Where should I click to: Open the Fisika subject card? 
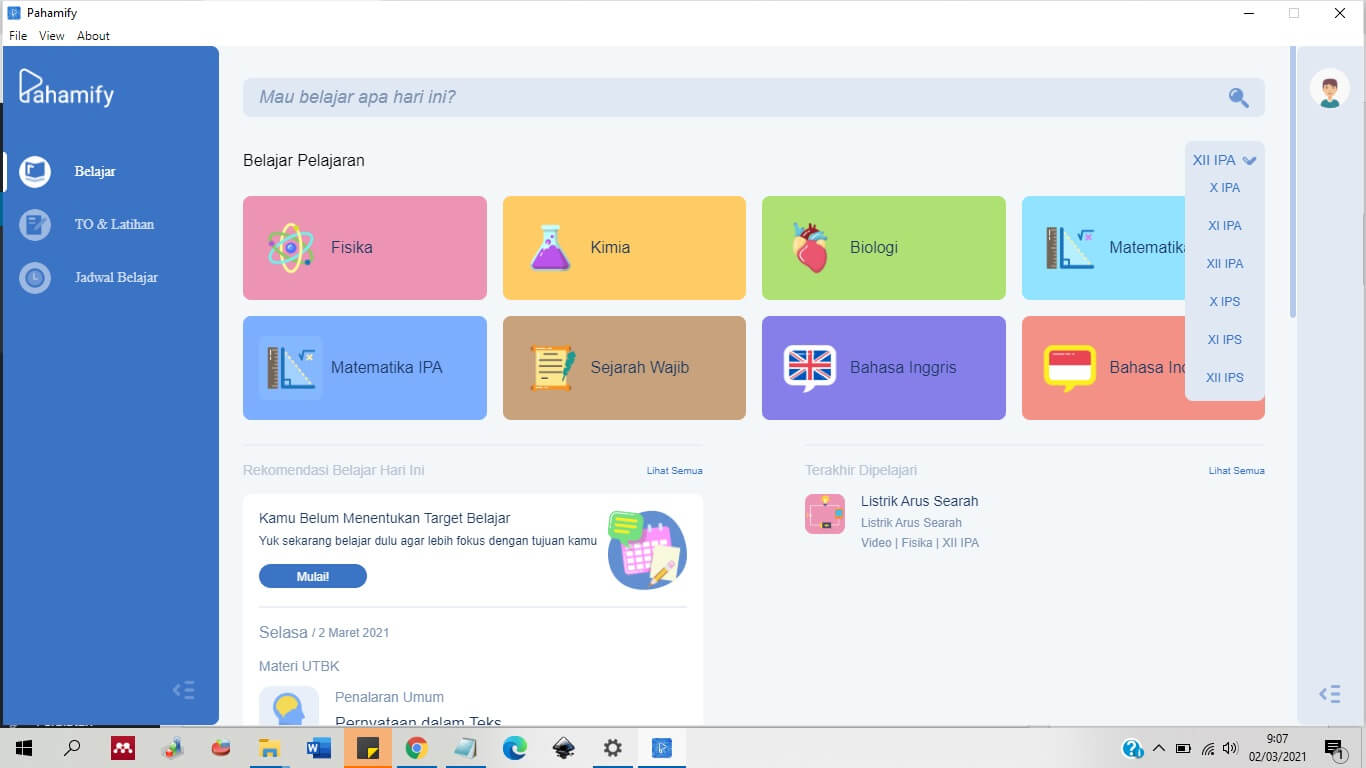tap(365, 248)
